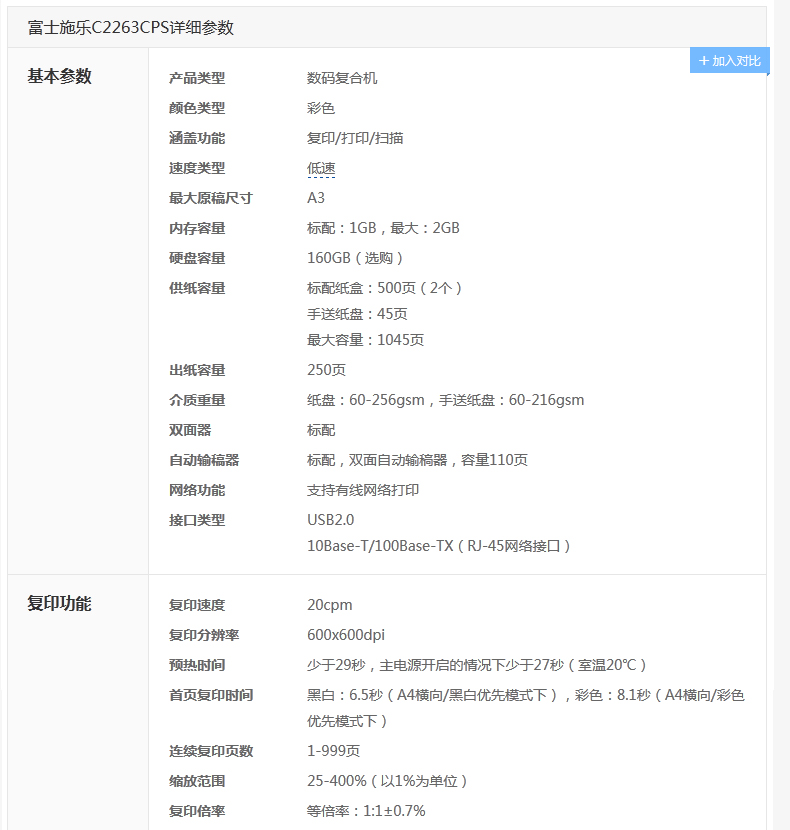Click the 复印分辨率 label
This screenshot has height=830, width=790.
[204, 635]
